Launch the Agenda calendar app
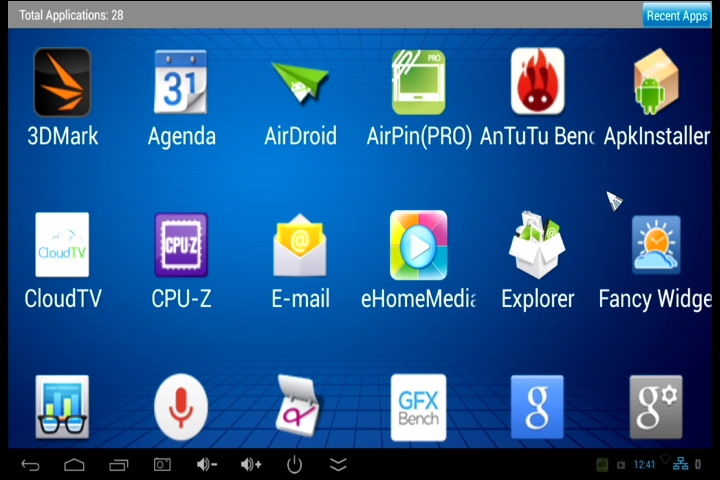 coord(181,82)
